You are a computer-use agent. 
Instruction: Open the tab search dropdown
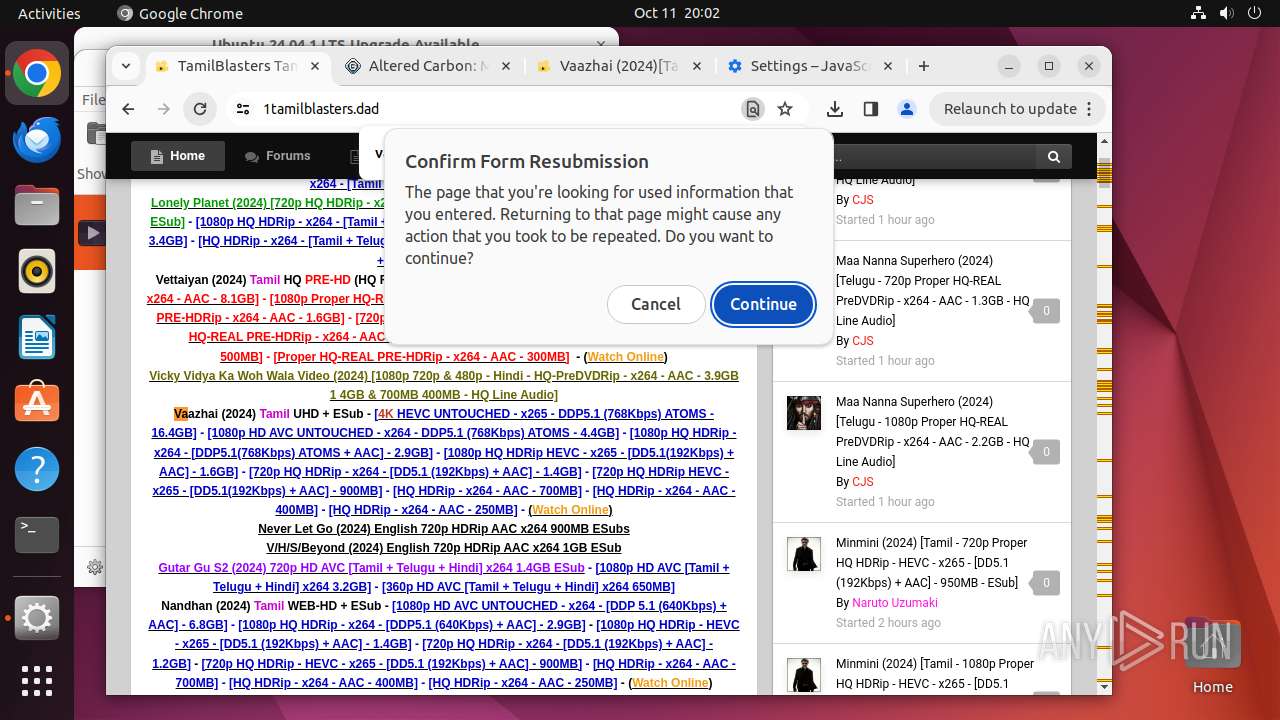(x=126, y=66)
